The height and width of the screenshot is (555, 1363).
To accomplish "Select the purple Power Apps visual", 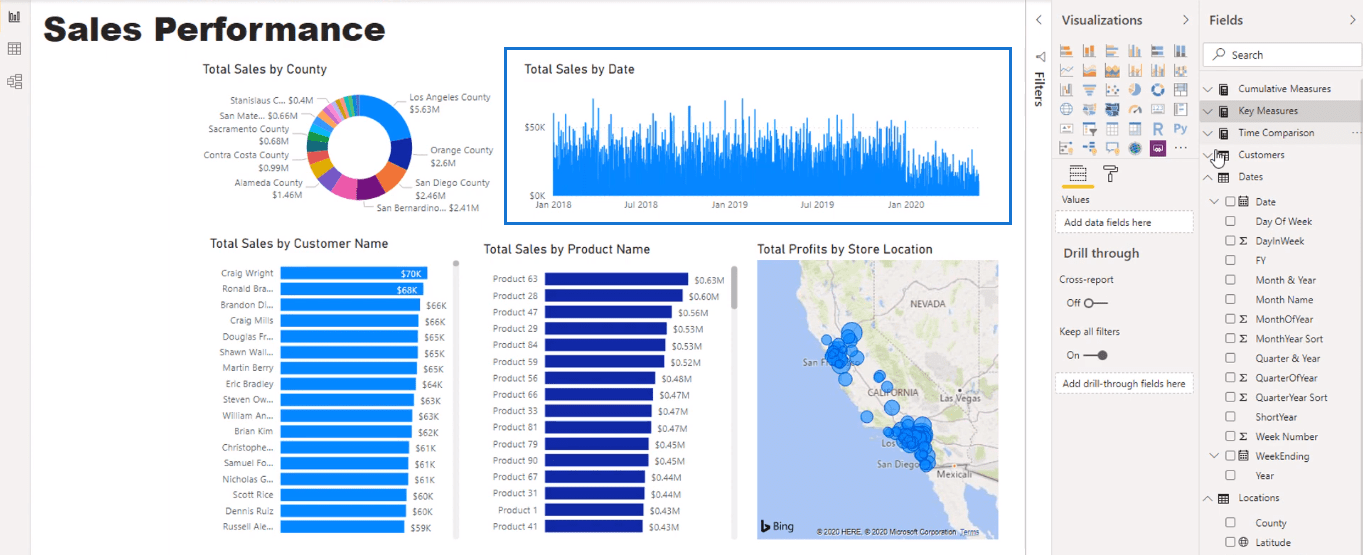I will [1158, 148].
